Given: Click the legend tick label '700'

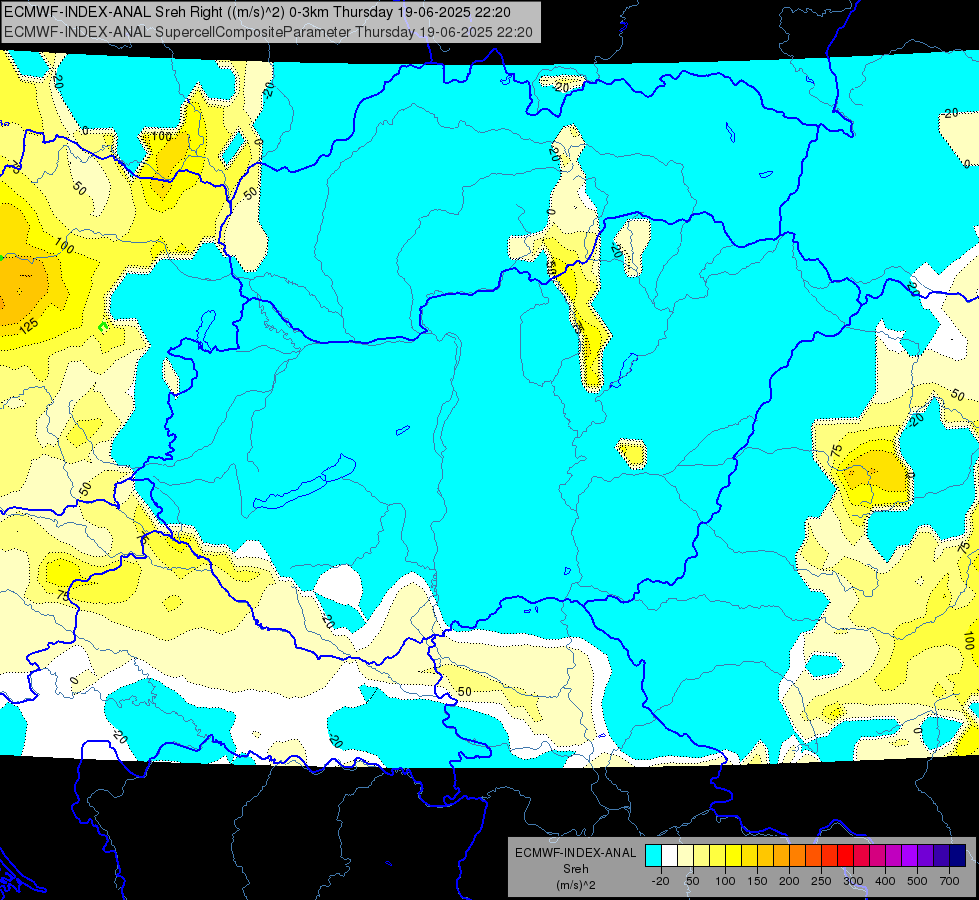Looking at the screenshot, I should click(x=949, y=881).
